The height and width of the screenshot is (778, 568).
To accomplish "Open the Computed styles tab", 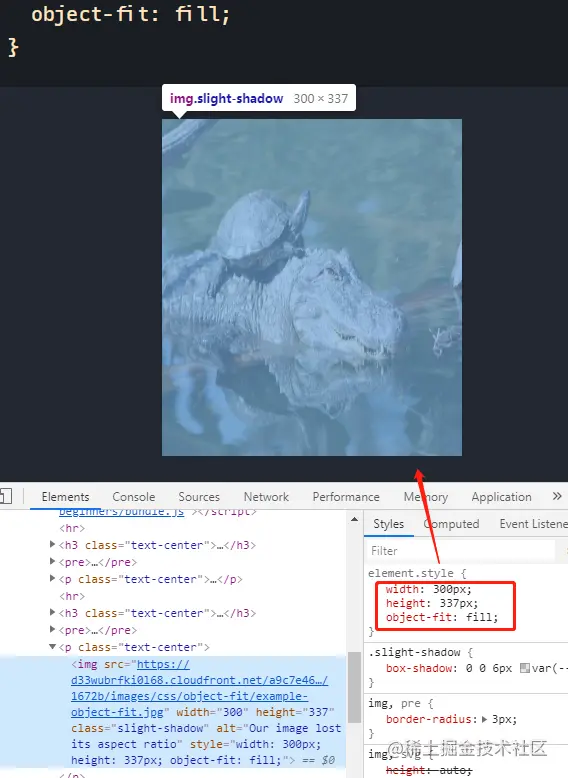I will [x=451, y=524].
